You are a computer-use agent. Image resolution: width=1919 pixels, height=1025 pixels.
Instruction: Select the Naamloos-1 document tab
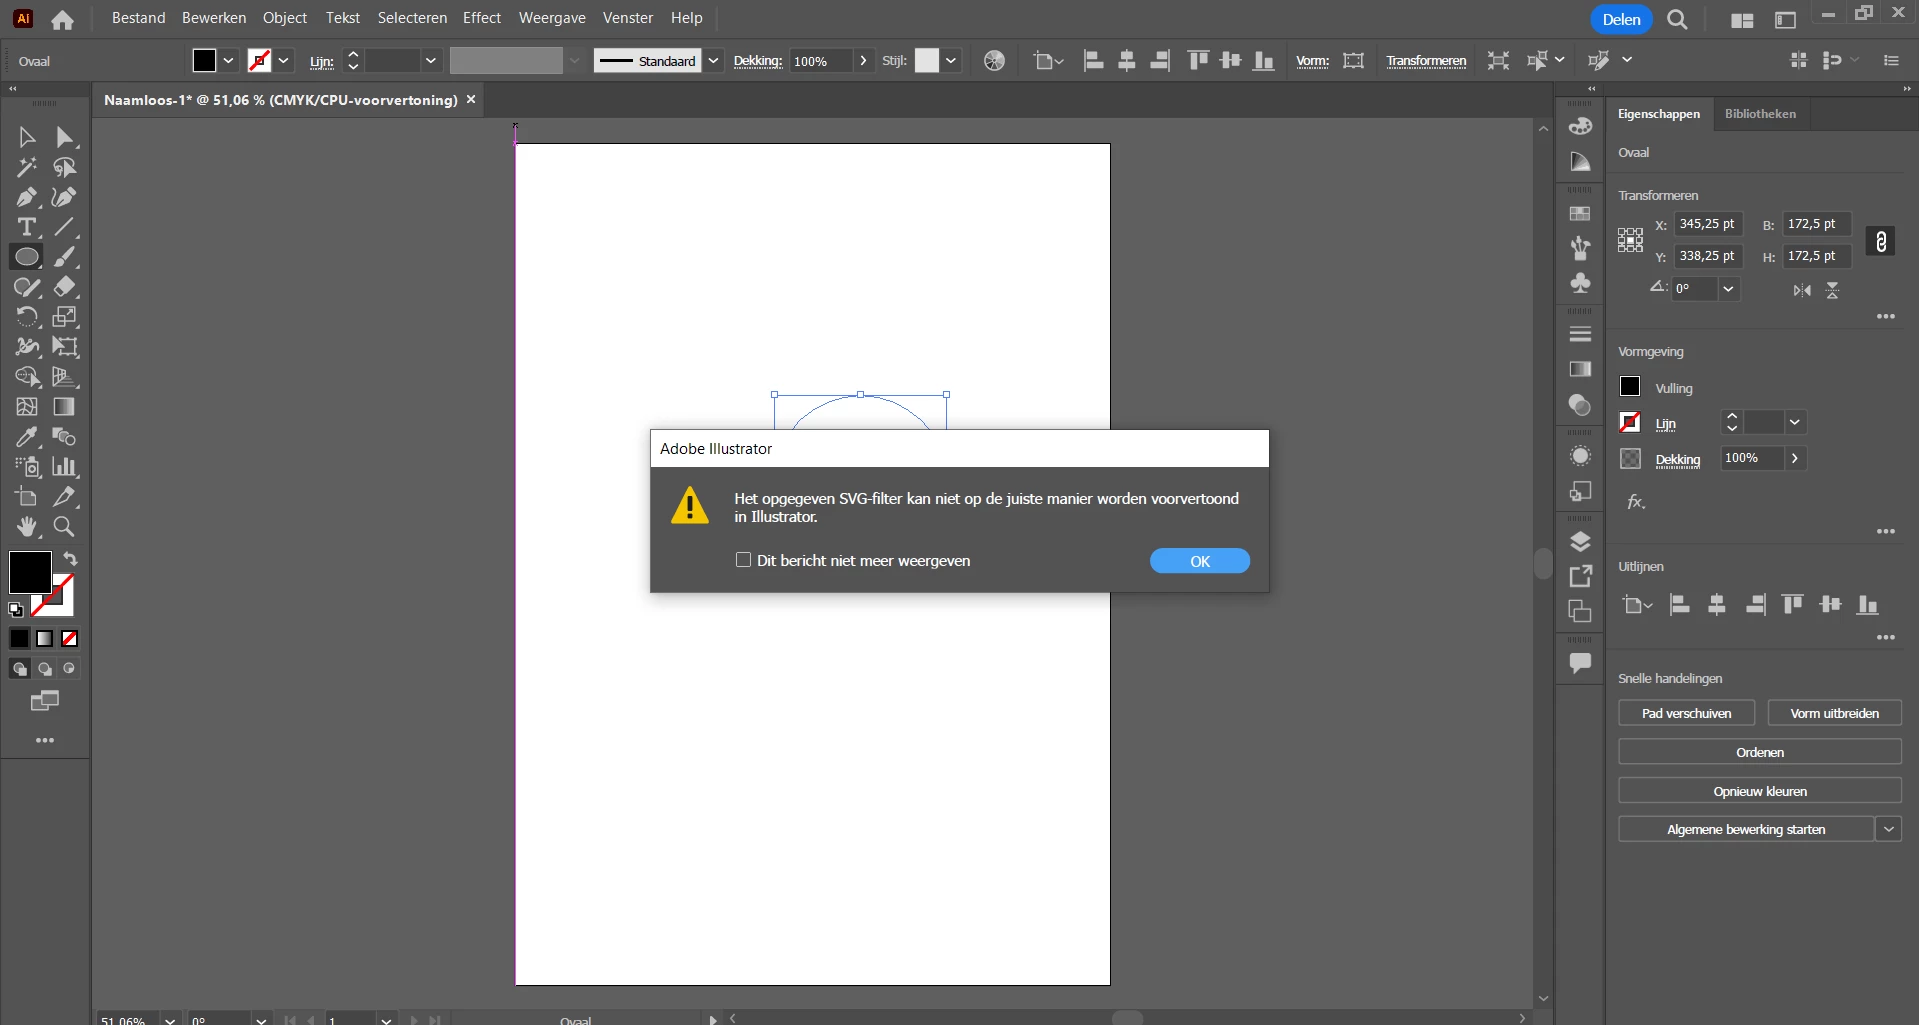coord(281,100)
